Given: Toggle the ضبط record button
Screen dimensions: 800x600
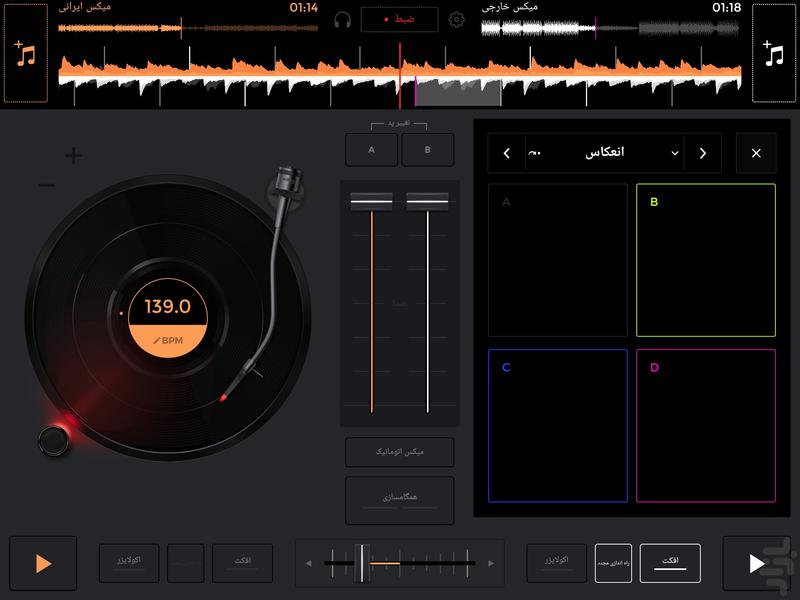Looking at the screenshot, I should pos(399,20).
